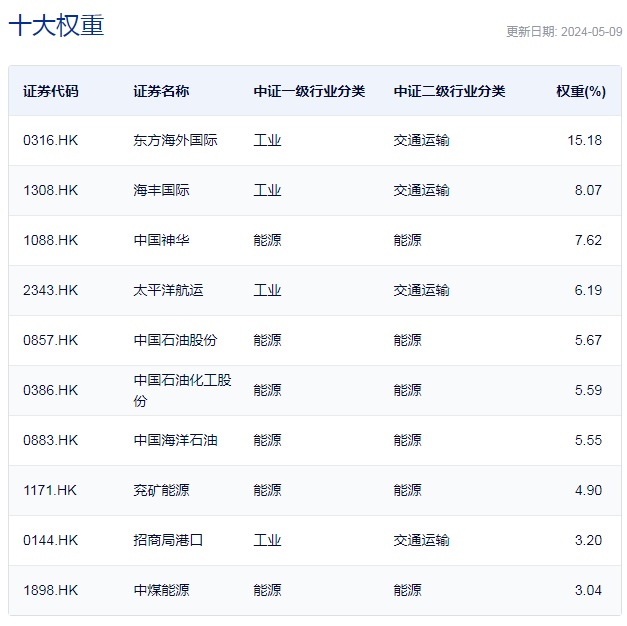Click second-level 能源 in the 1088.HK row
627x626 pixels.
407,240
